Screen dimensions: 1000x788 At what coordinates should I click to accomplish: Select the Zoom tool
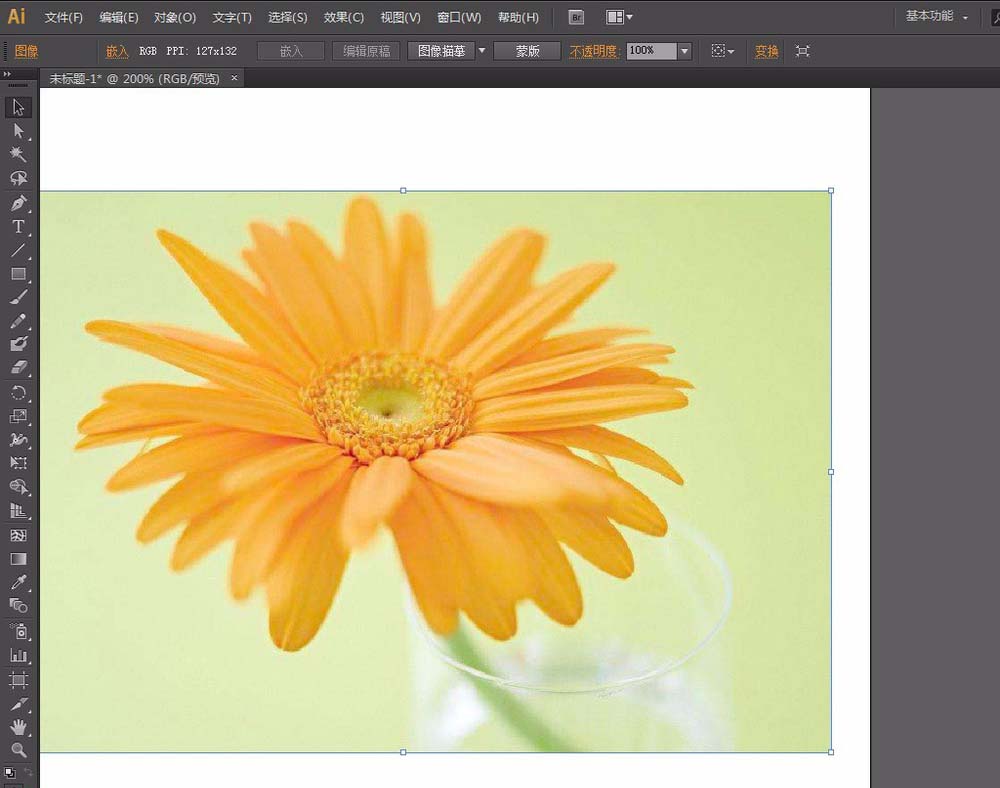tap(18, 750)
